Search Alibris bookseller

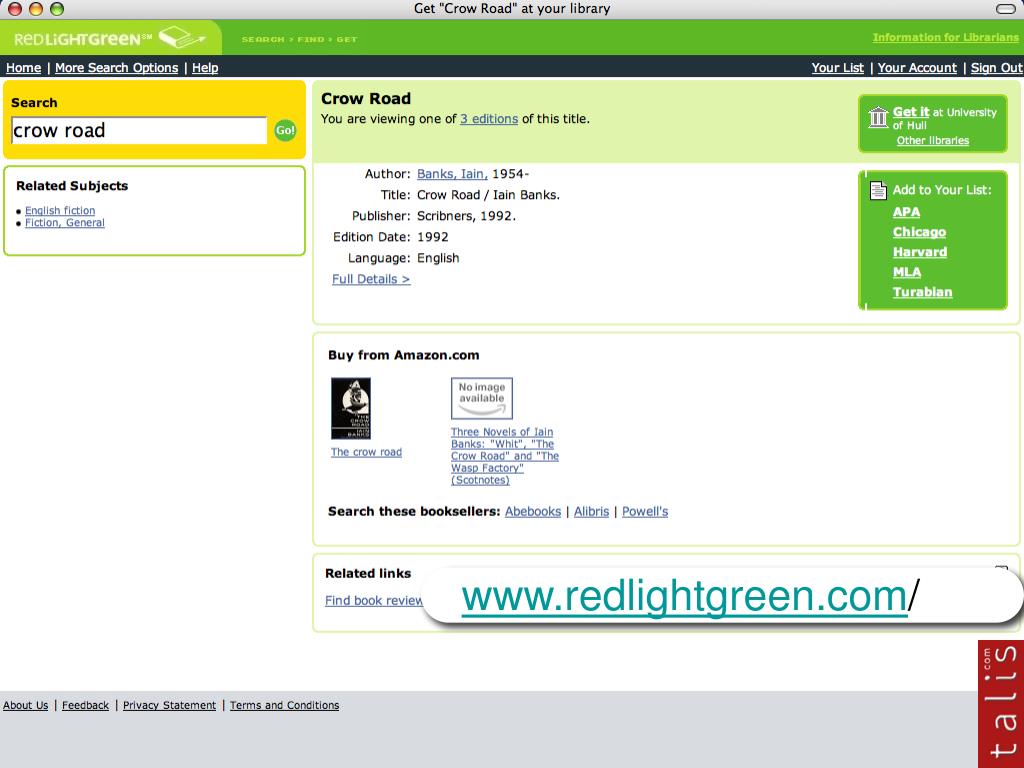[591, 511]
